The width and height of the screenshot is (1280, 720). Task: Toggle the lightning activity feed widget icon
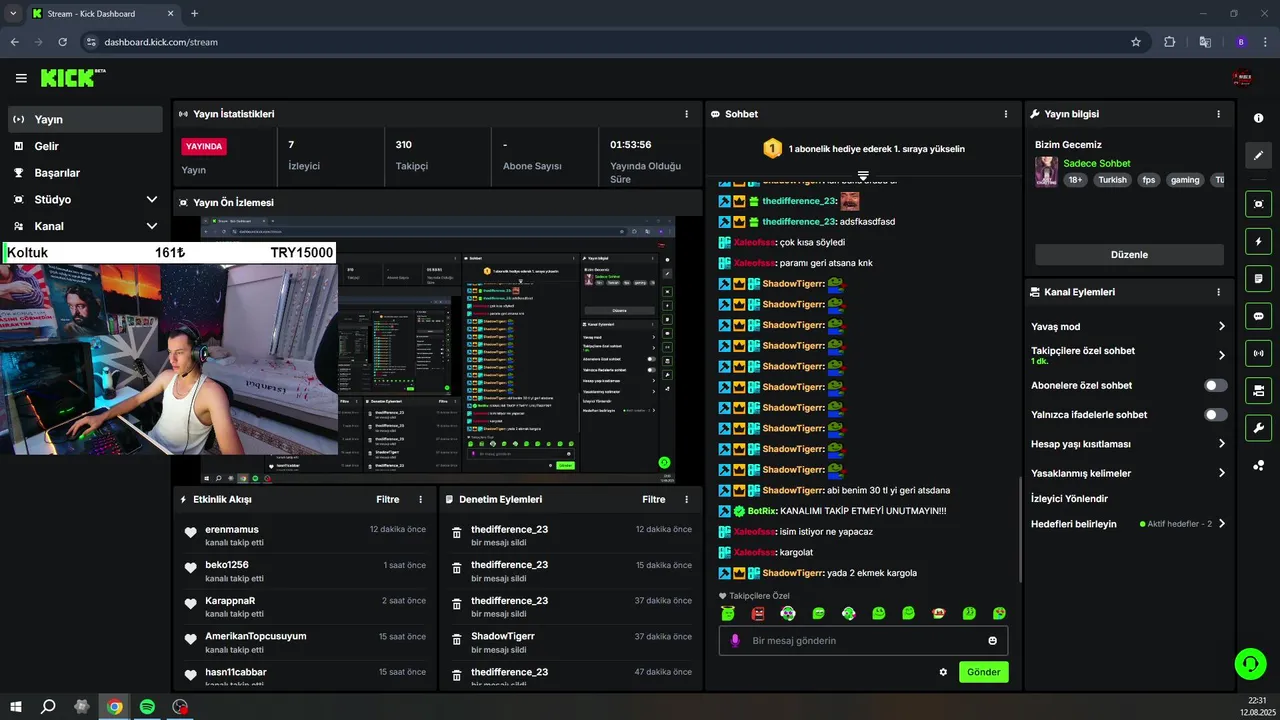click(x=1258, y=241)
